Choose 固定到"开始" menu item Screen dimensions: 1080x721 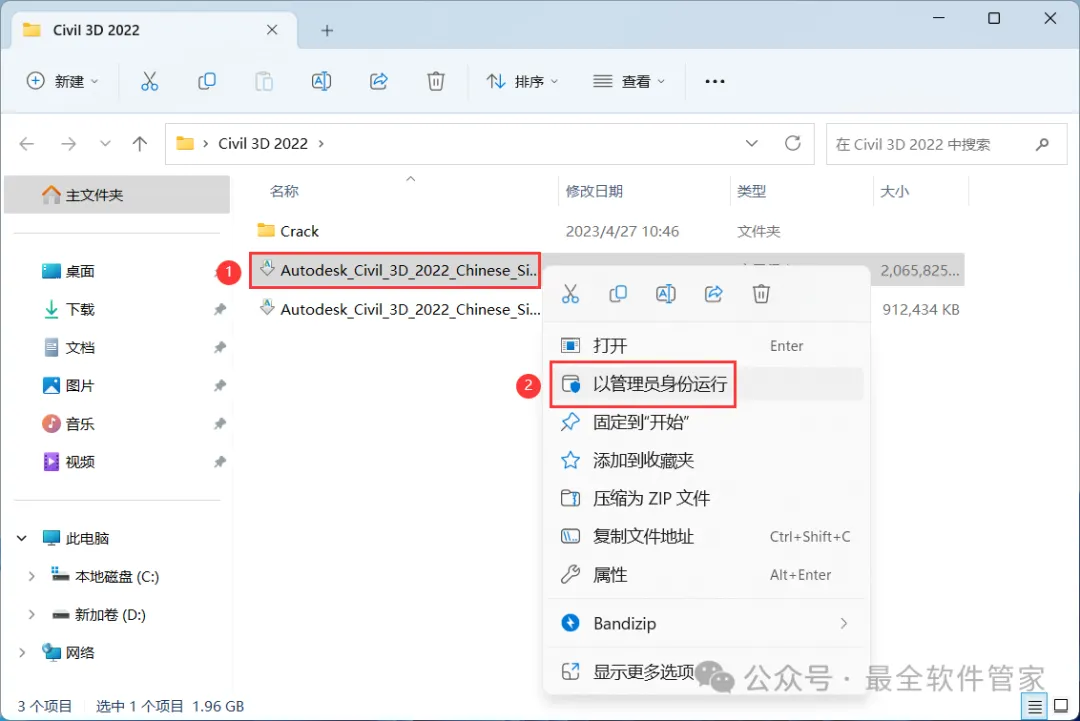(706, 422)
